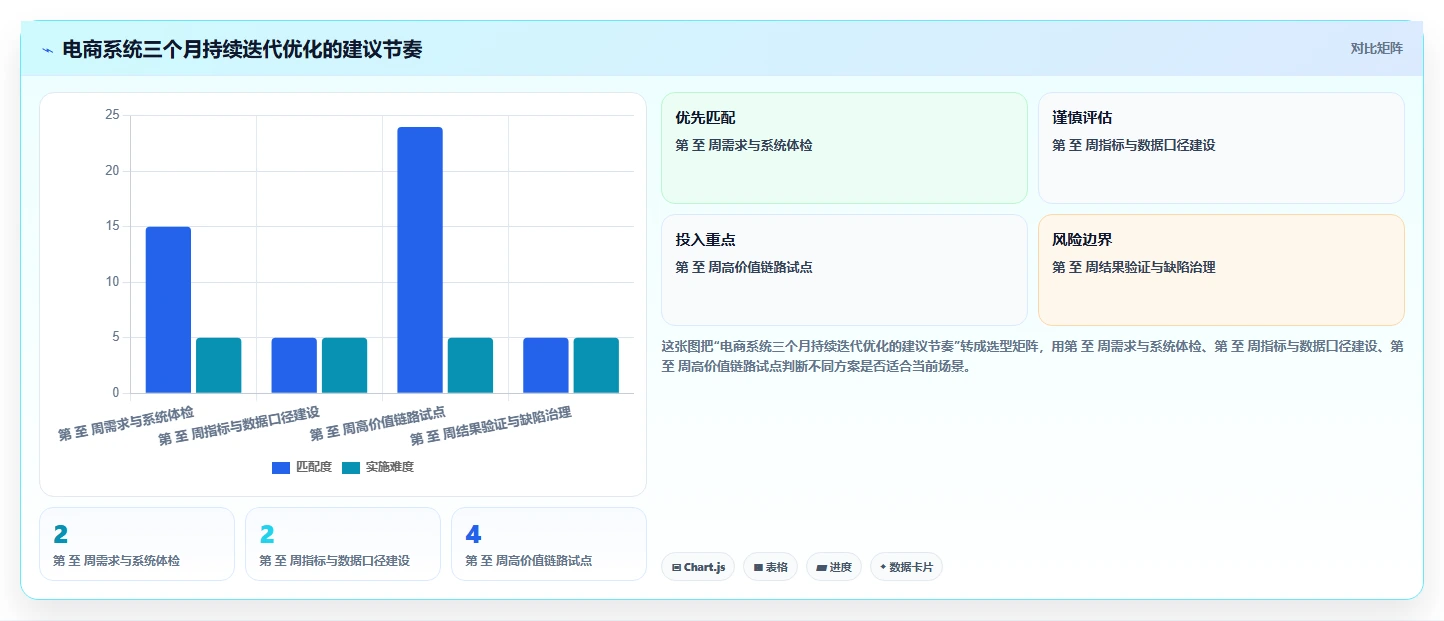Select the 进度 tag
The height and width of the screenshot is (621, 1444).
tap(834, 567)
